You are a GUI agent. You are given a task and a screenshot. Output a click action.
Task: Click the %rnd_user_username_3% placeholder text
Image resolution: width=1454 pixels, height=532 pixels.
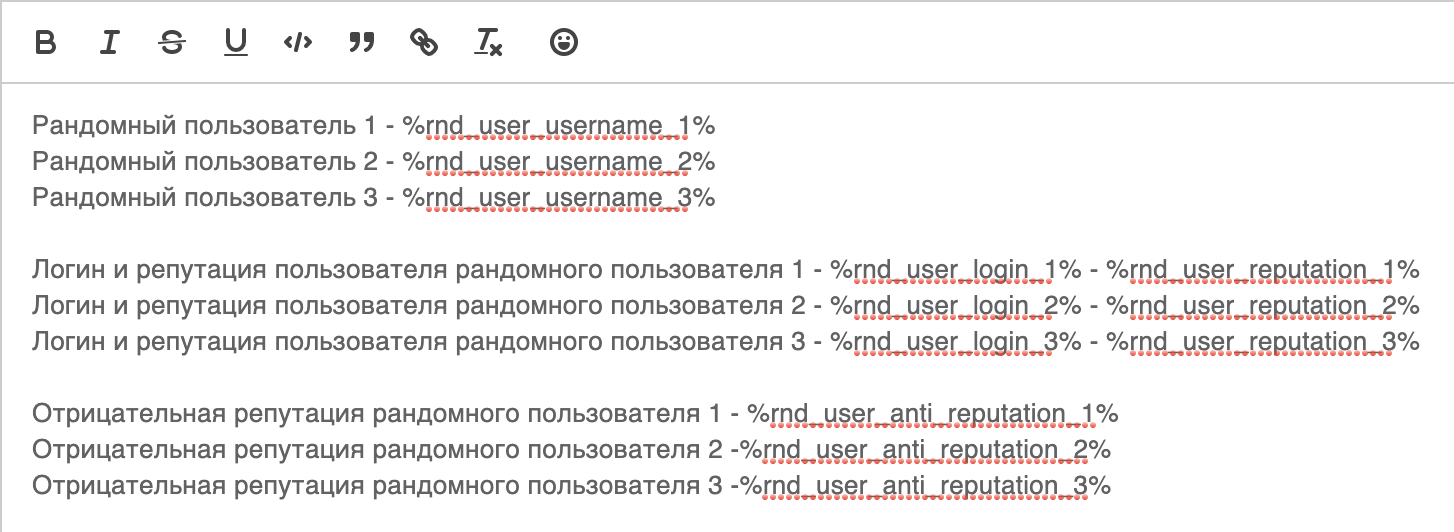click(x=559, y=198)
